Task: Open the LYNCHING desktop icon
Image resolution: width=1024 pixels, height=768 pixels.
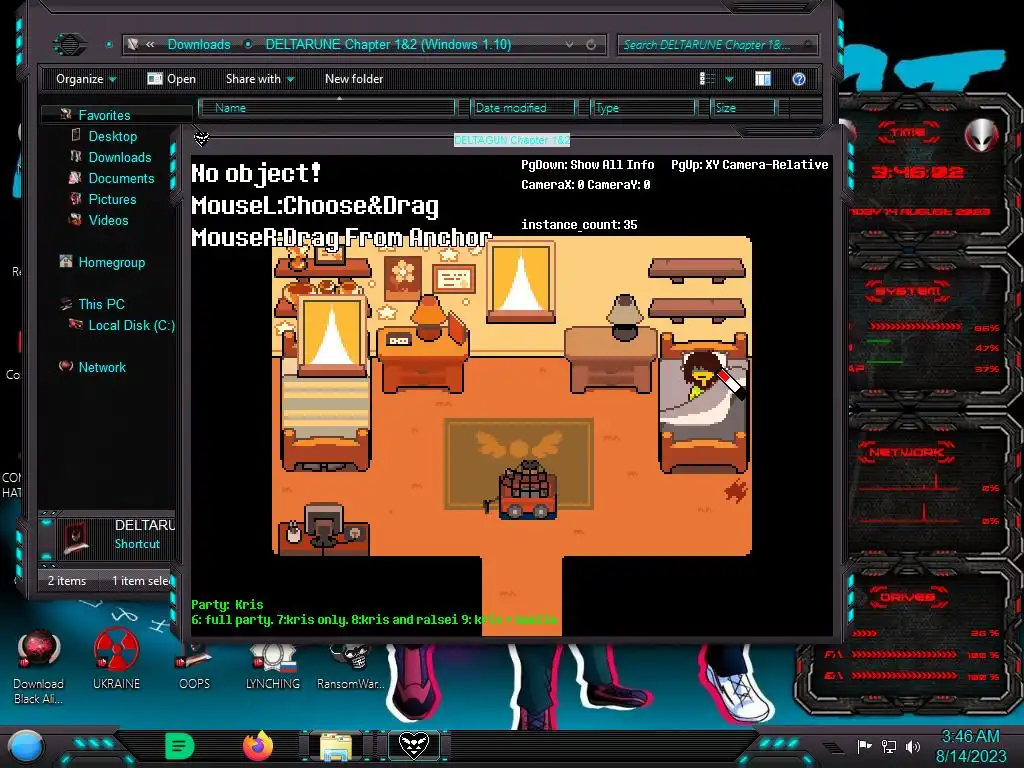Action: (272, 667)
